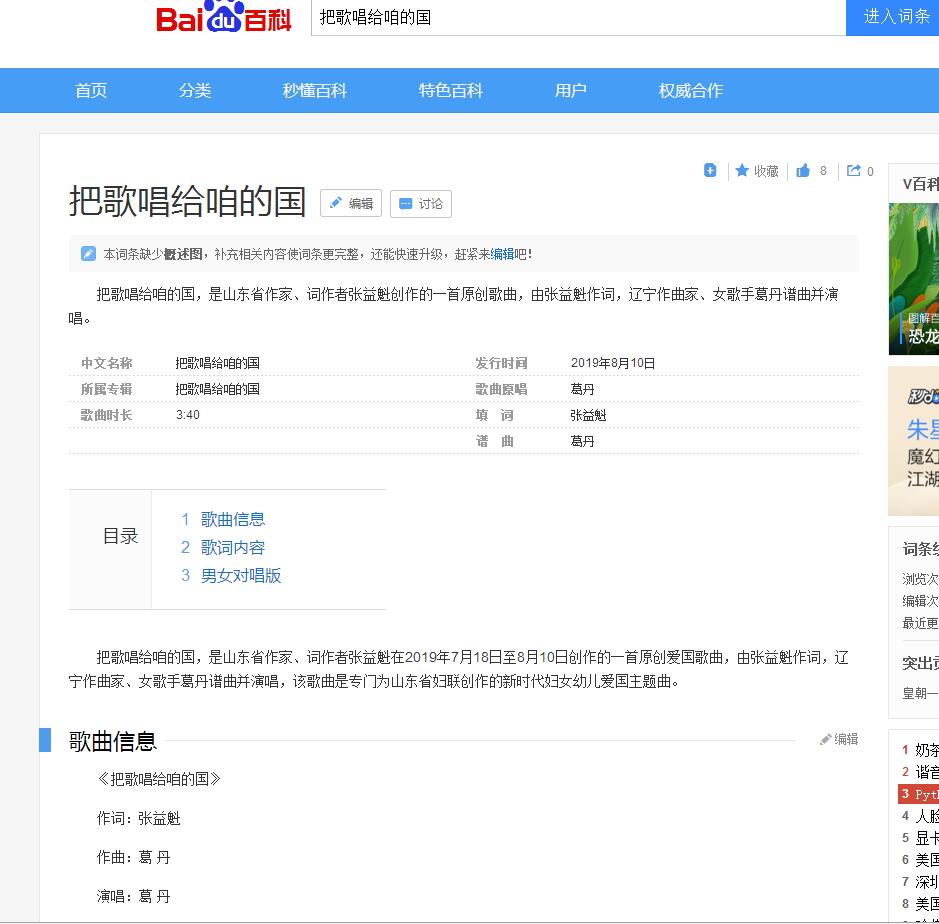Screen dimensions: 939x924
Task: Click the 进入词条 search button
Action: [x=892, y=17]
